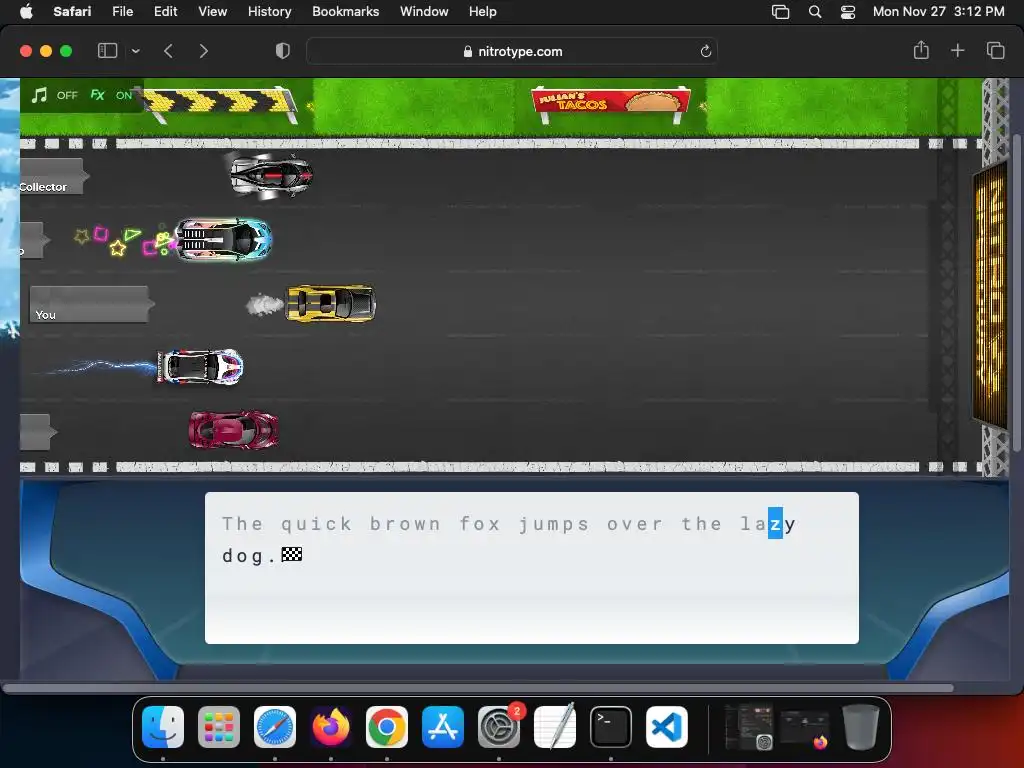Click the date and time in the menu bar
Image resolution: width=1024 pixels, height=768 pixels.
point(938,11)
